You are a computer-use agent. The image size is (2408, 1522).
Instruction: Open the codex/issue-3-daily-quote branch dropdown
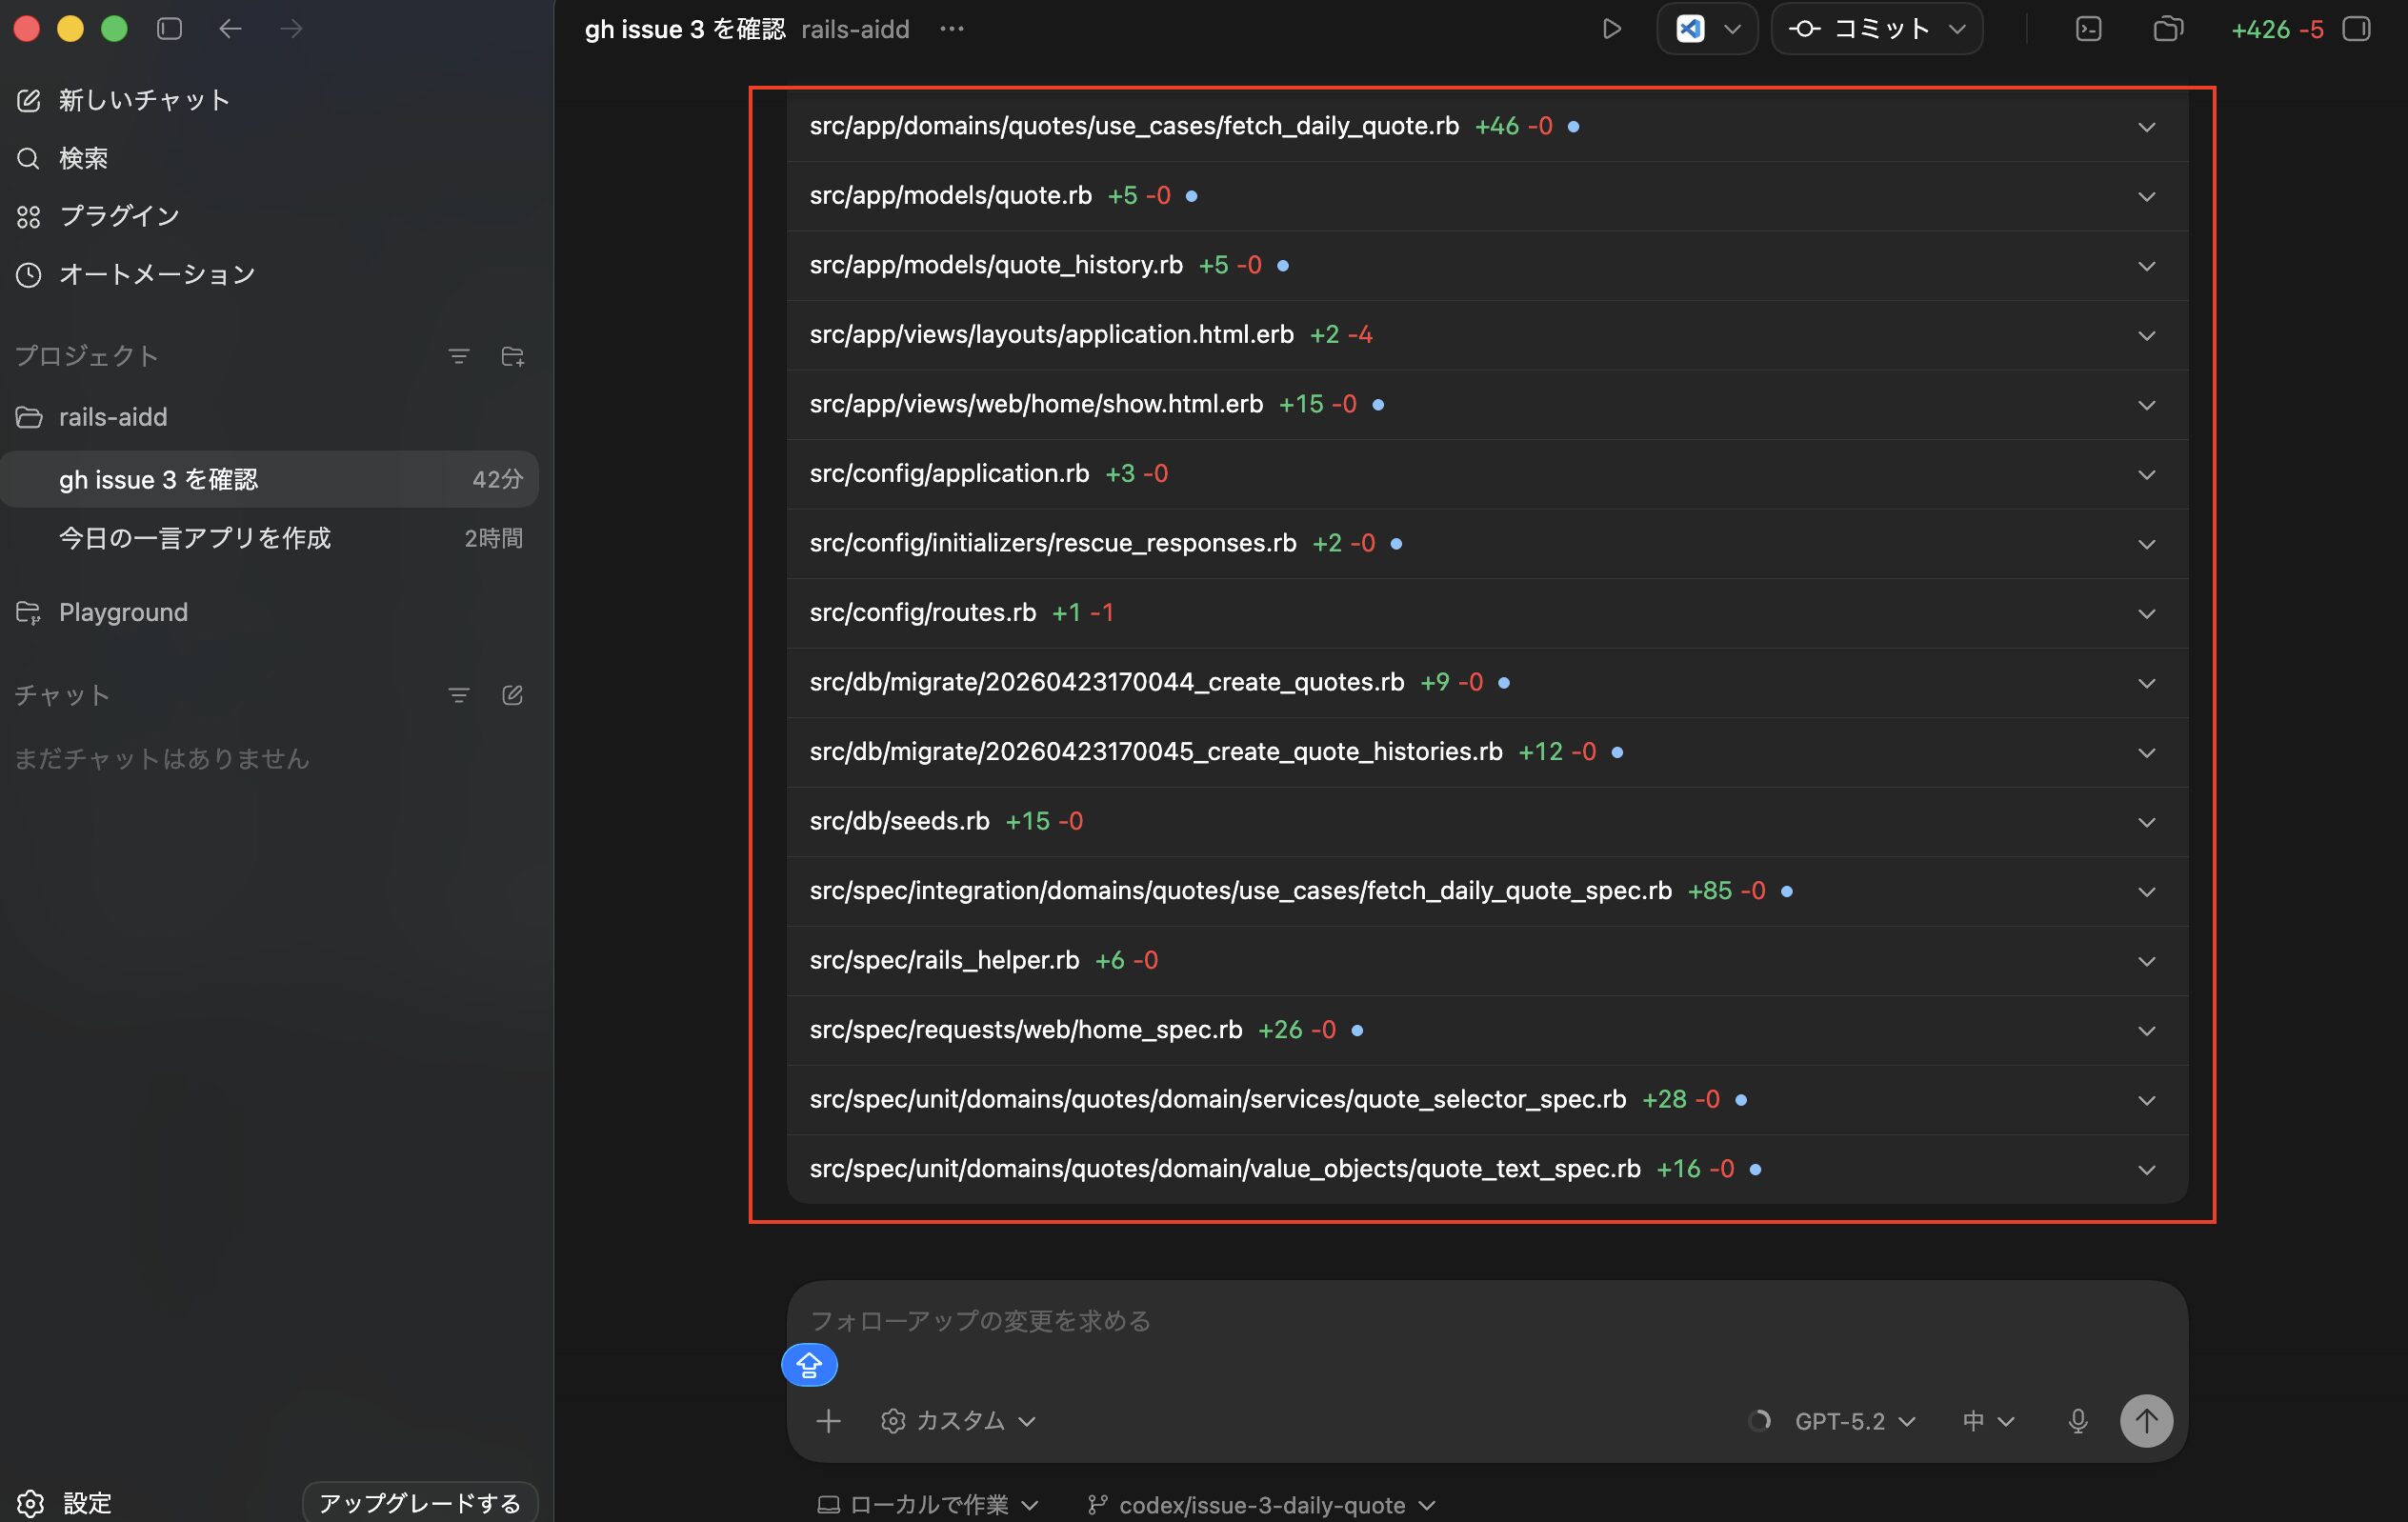pyautogui.click(x=1262, y=1504)
